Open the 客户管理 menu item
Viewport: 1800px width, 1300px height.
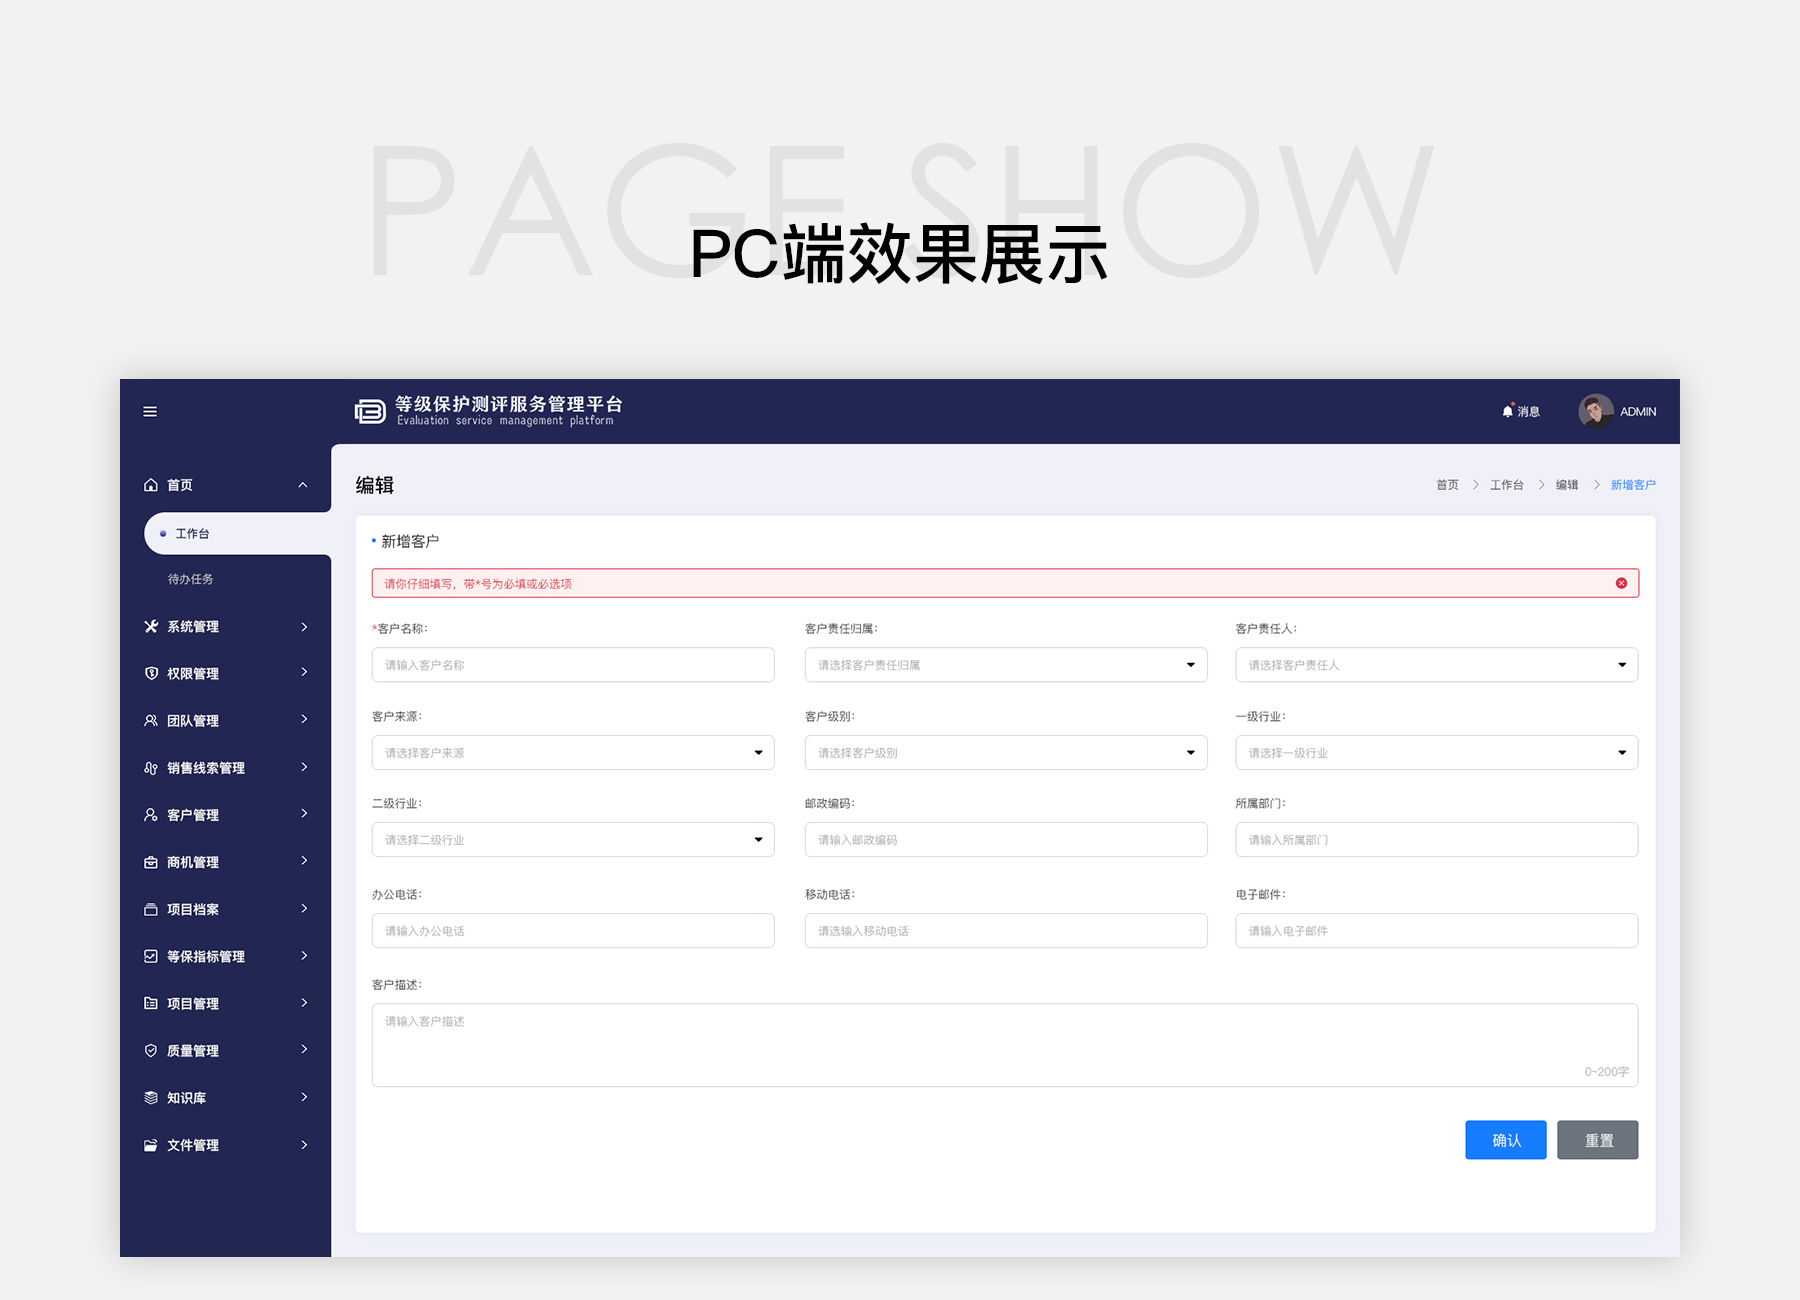point(193,815)
